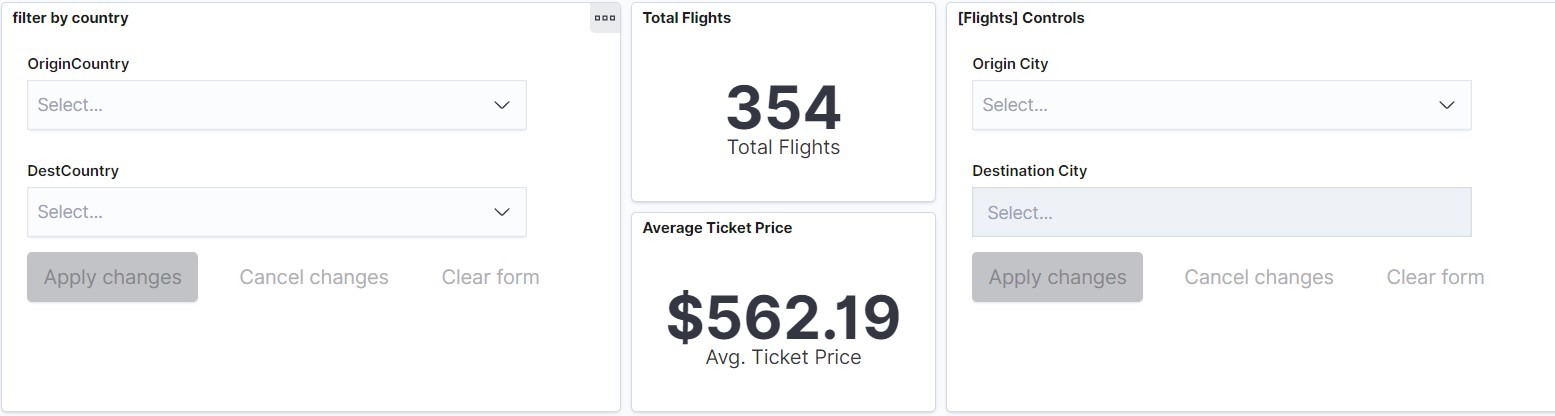
Task: Expand the OriginCountry select box placeholder
Action: 70,105
